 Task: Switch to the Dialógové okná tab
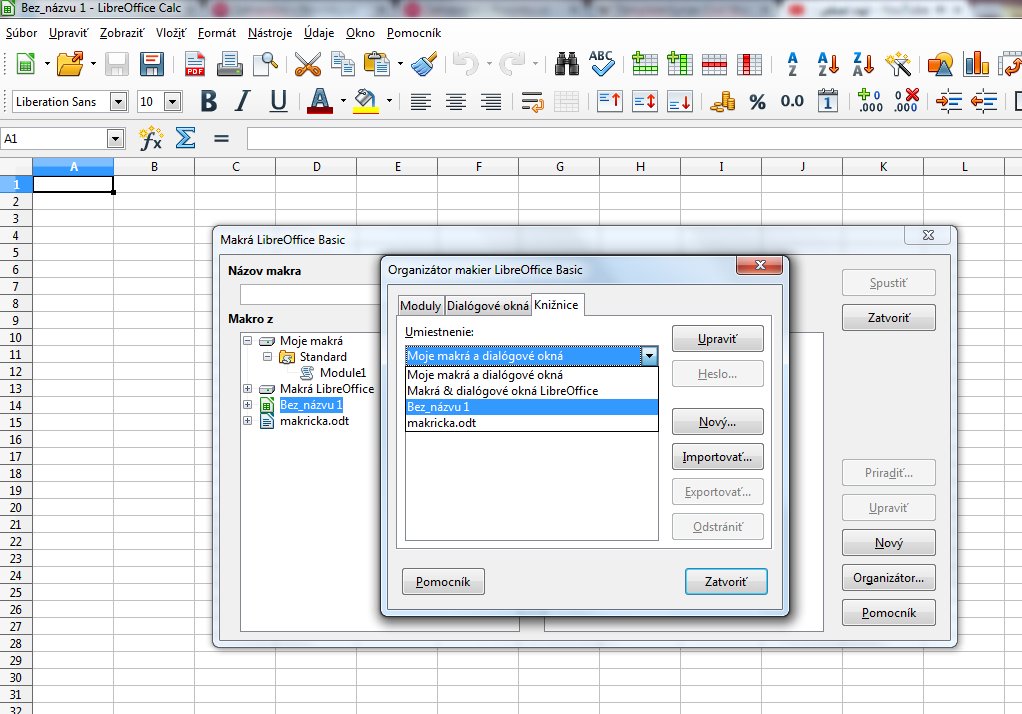(x=488, y=305)
